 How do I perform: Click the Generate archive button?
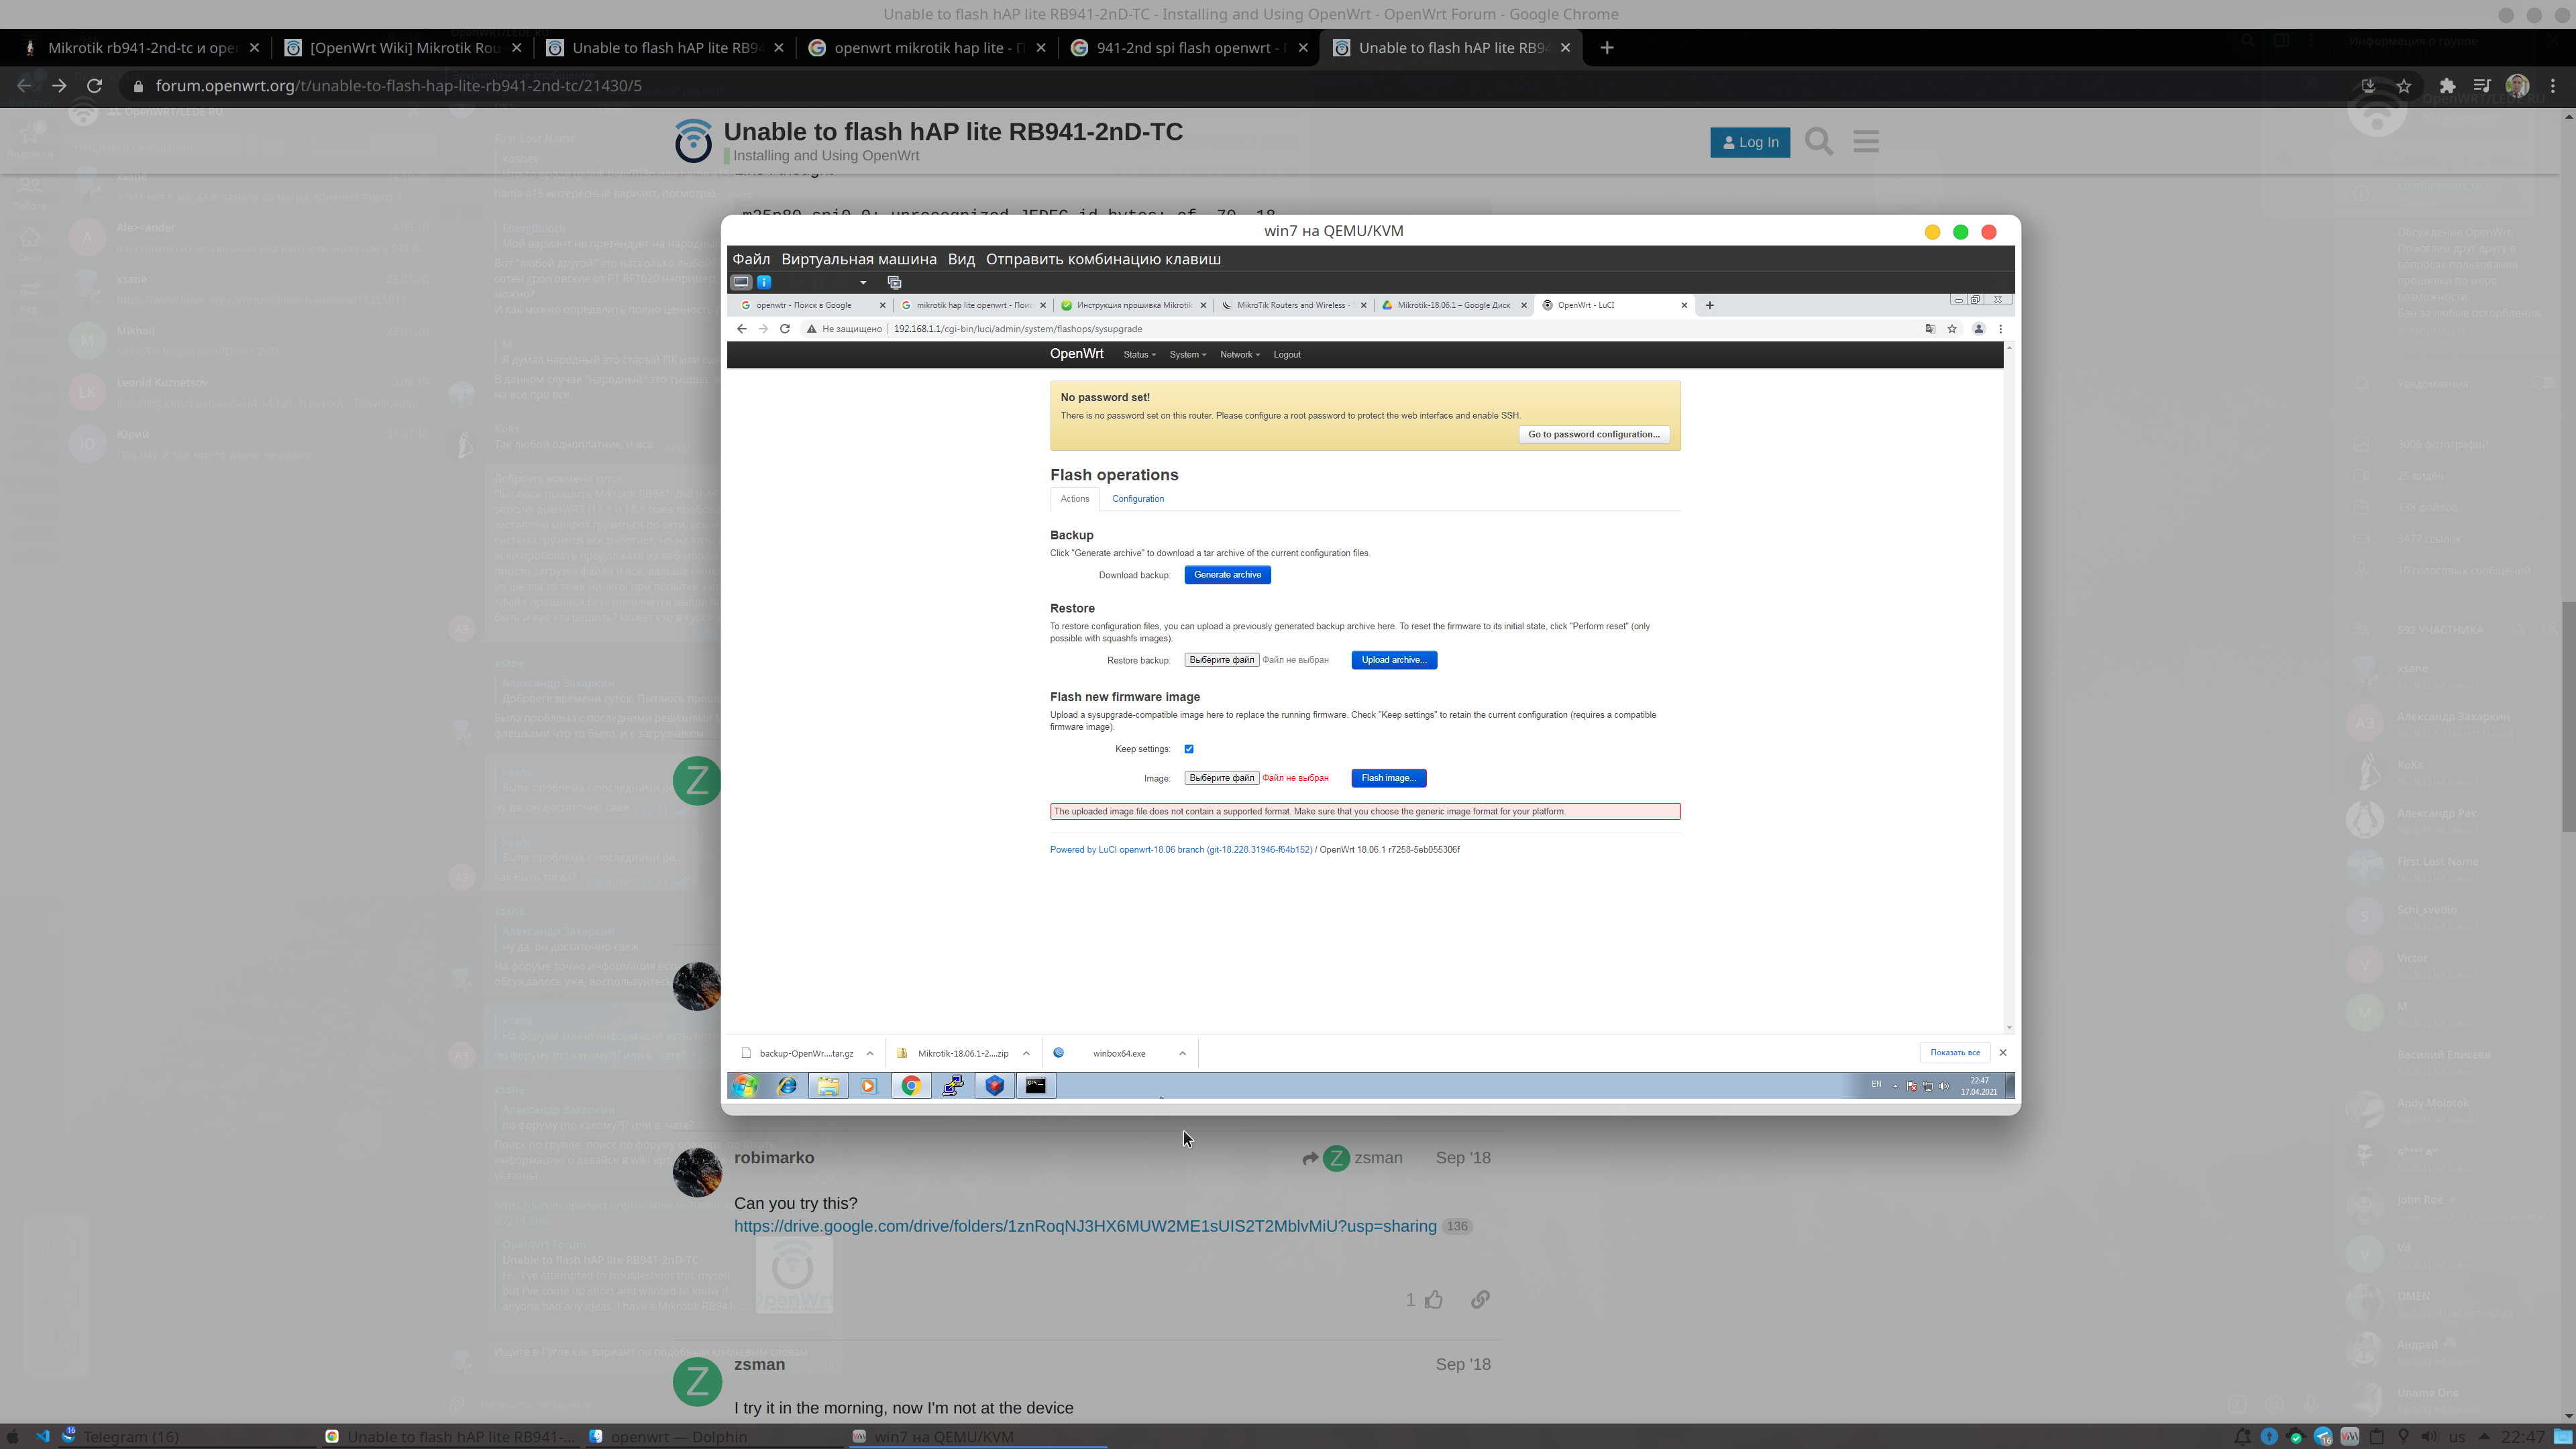[1227, 574]
